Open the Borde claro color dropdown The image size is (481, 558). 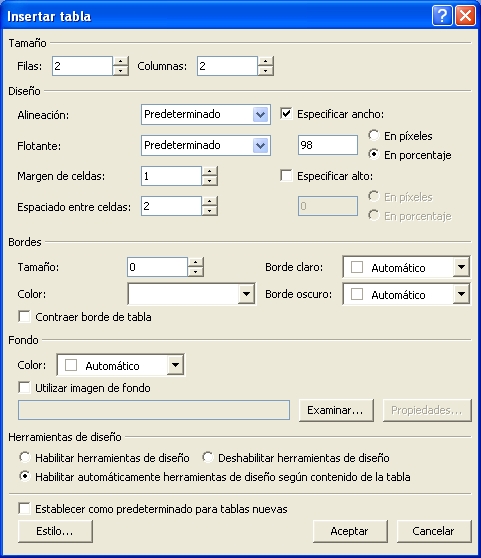point(461,267)
